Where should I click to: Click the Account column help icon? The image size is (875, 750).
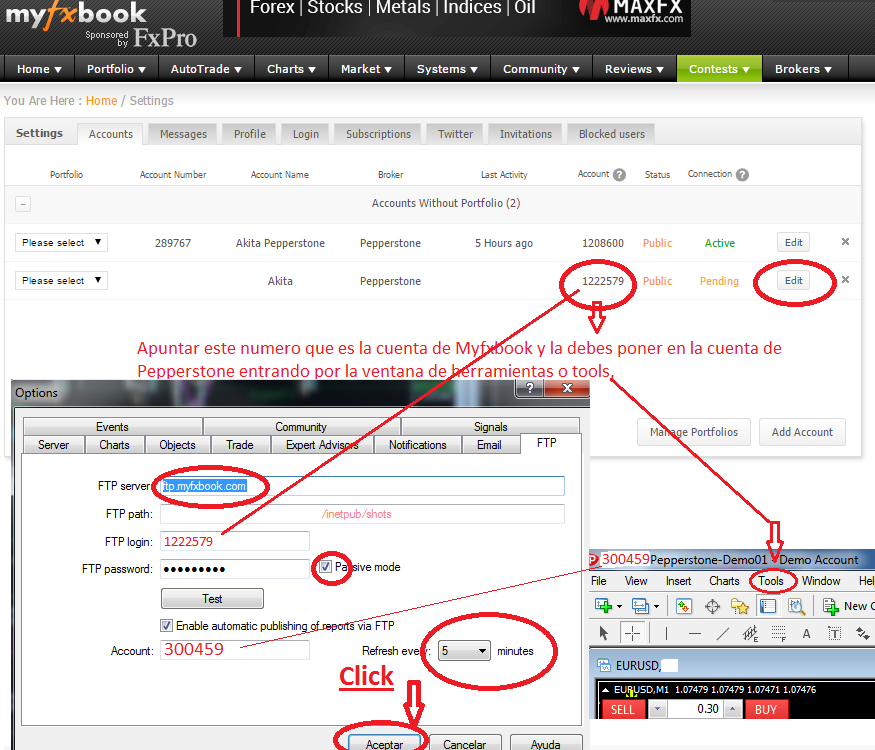[619, 175]
